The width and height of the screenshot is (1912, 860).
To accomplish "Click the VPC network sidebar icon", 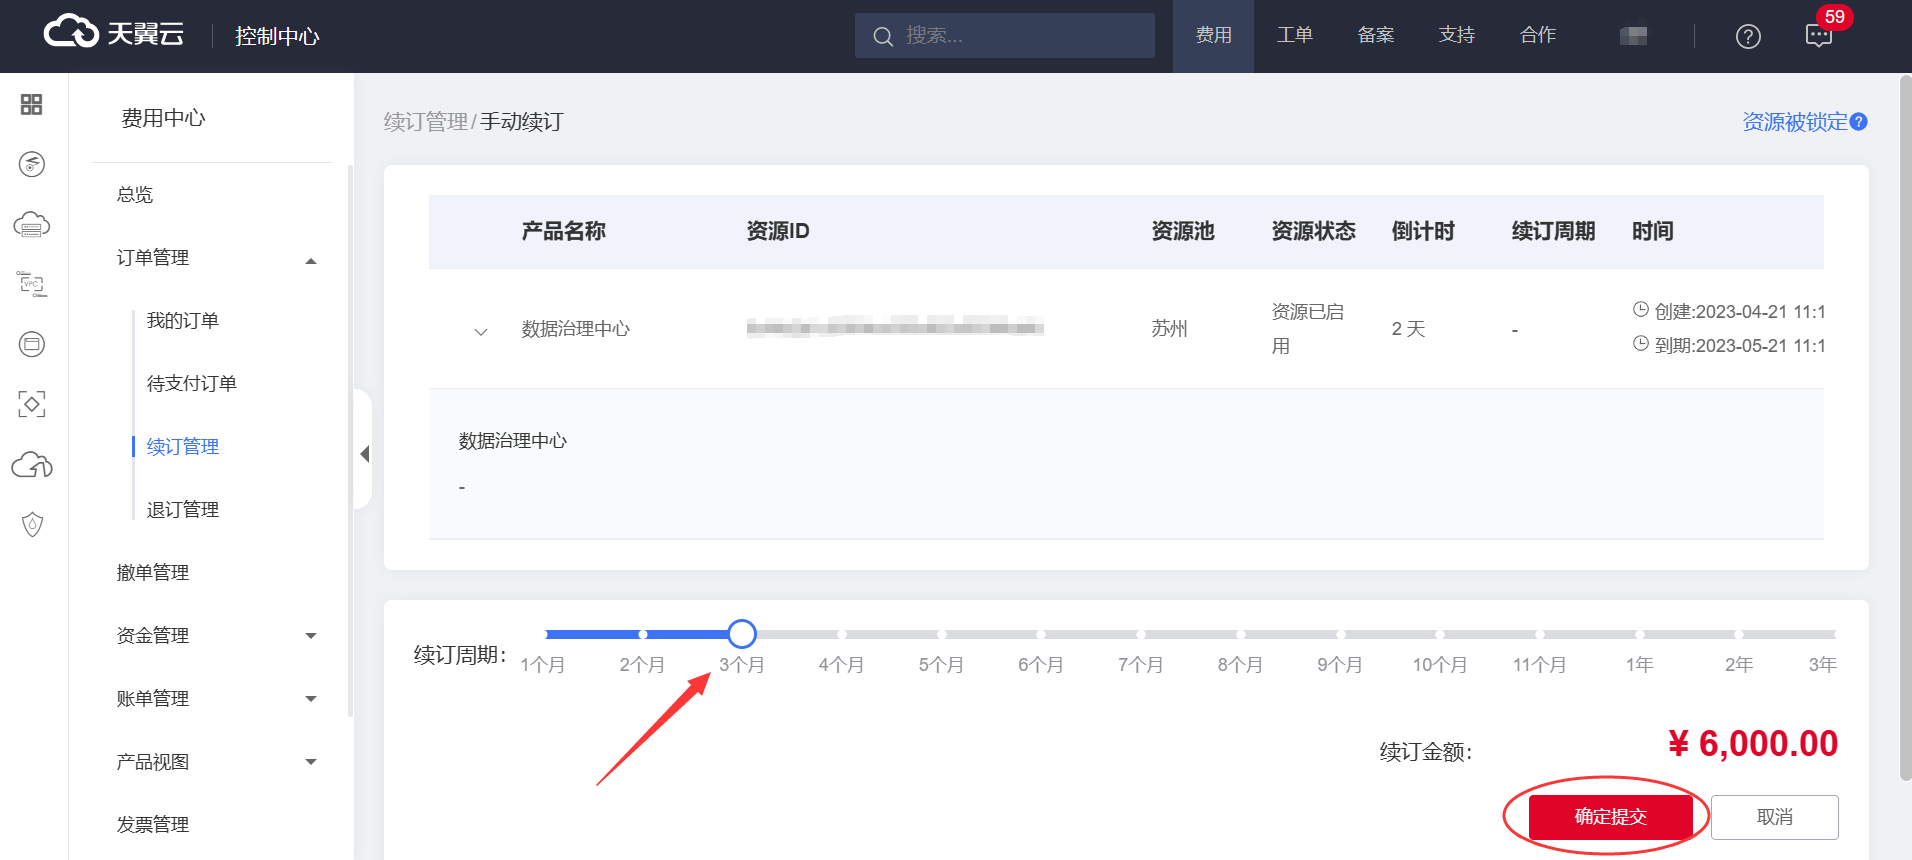I will click(x=32, y=284).
